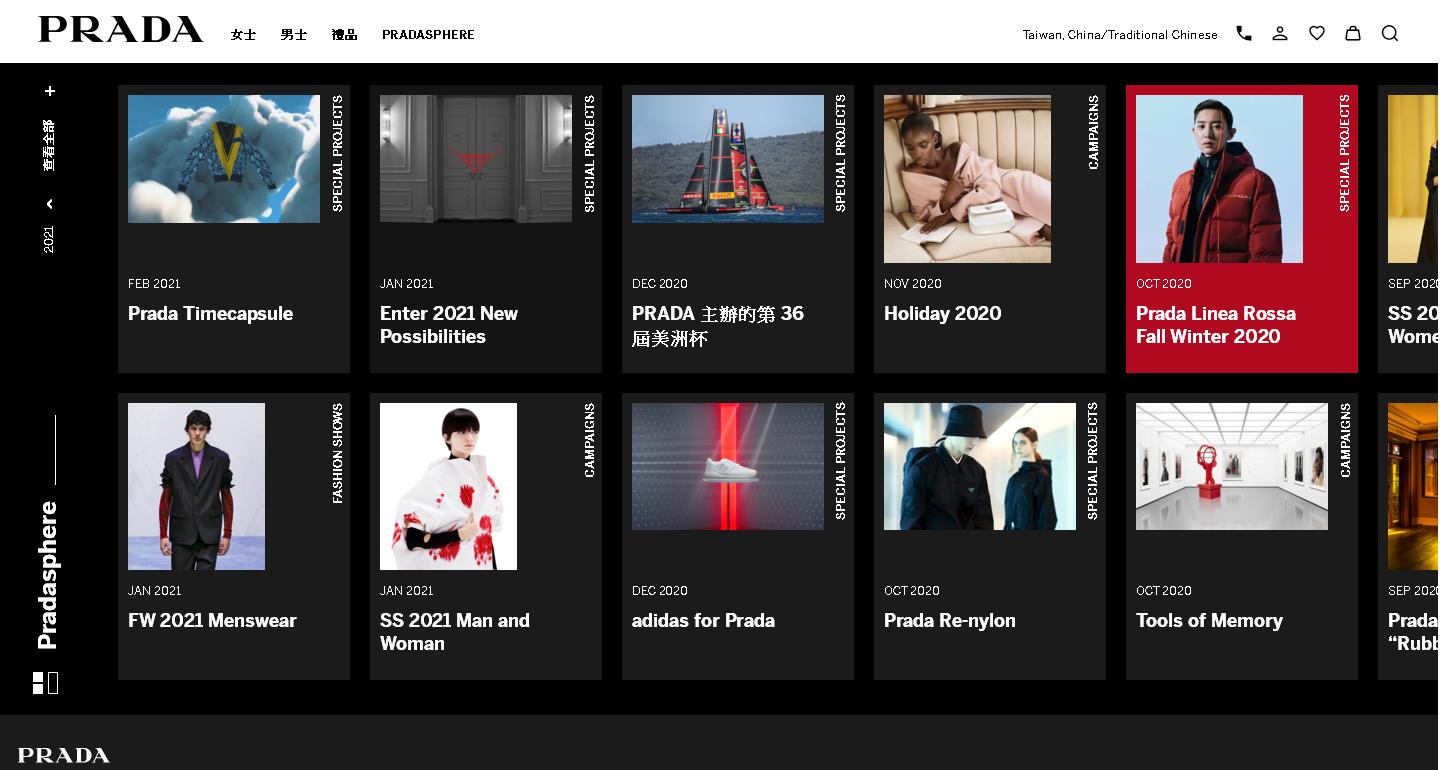Expand the 2021 year selector chevron
The width and height of the screenshot is (1448, 770).
coord(49,204)
